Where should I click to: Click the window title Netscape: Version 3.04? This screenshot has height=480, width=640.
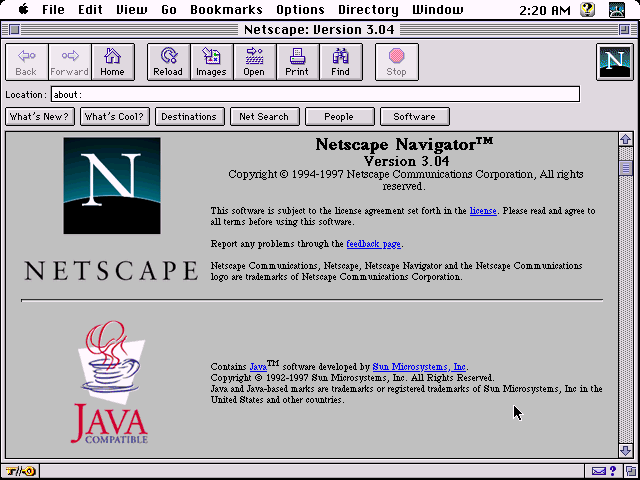pyautogui.click(x=319, y=29)
